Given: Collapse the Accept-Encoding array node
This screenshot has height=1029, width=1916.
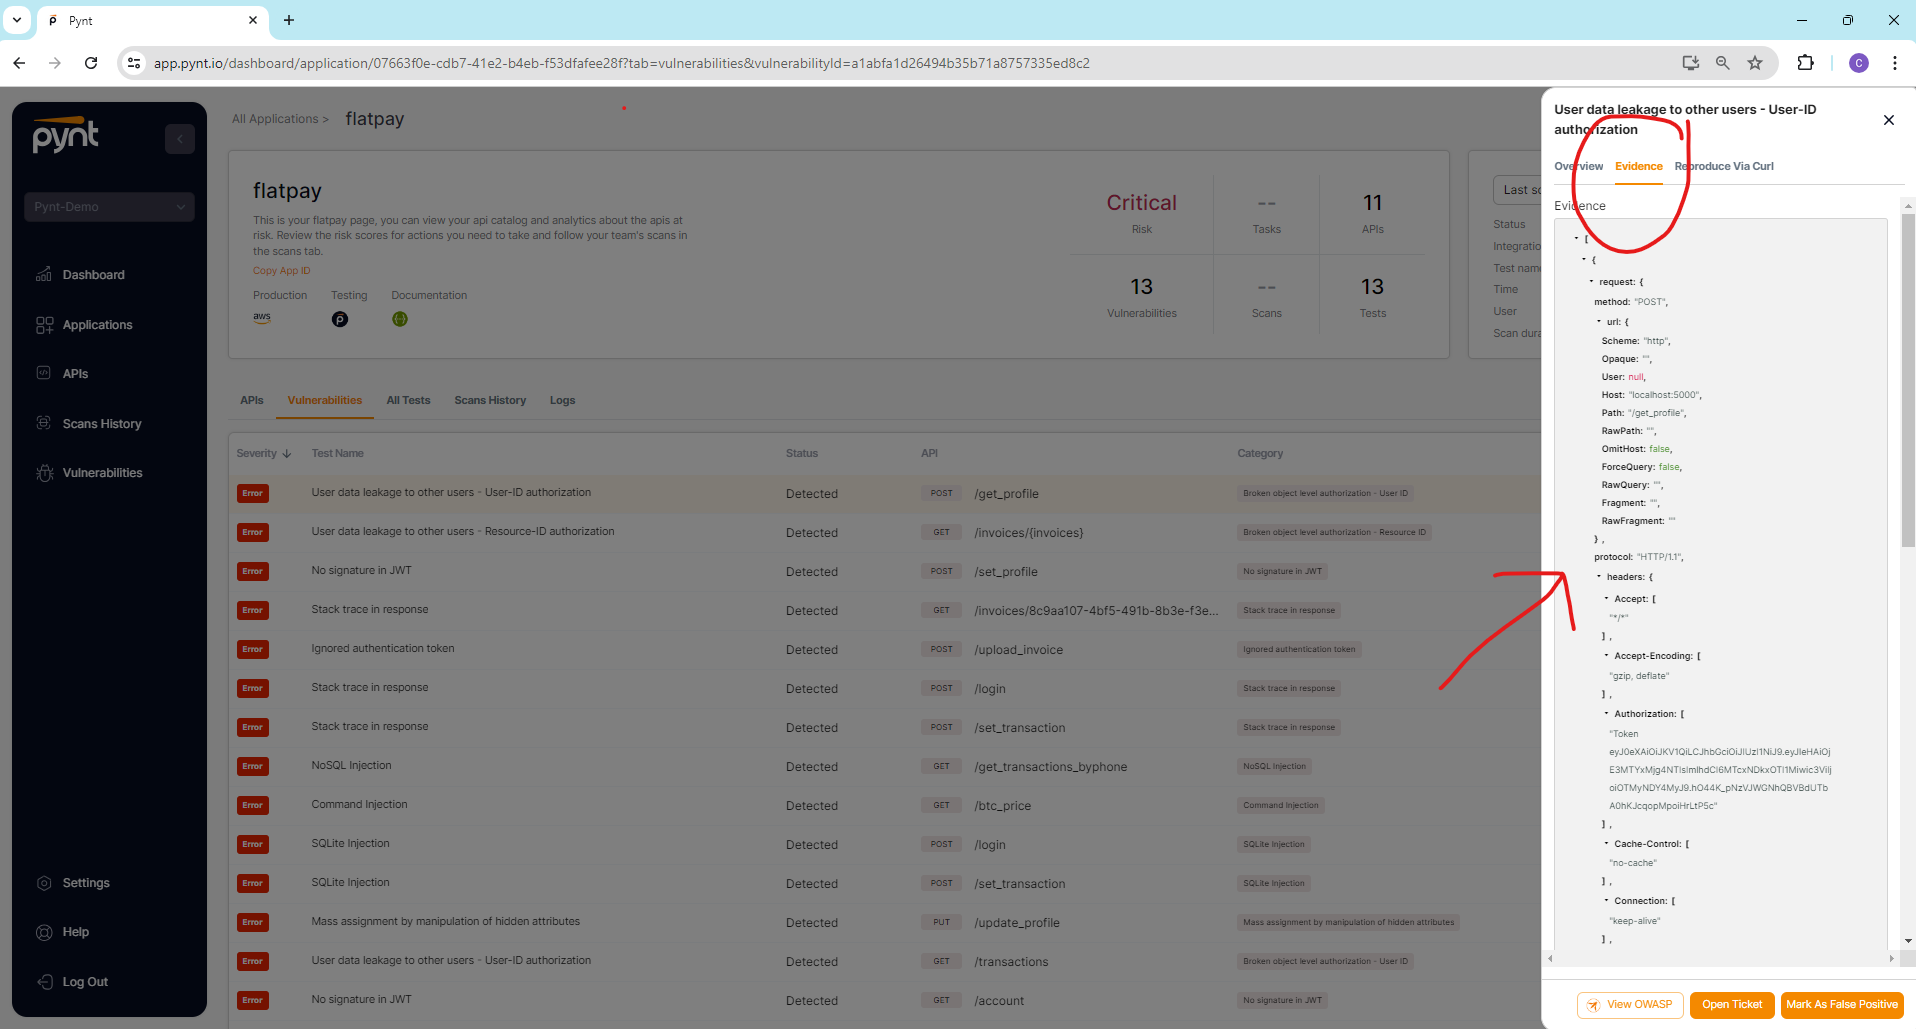Looking at the screenshot, I should click(1606, 655).
